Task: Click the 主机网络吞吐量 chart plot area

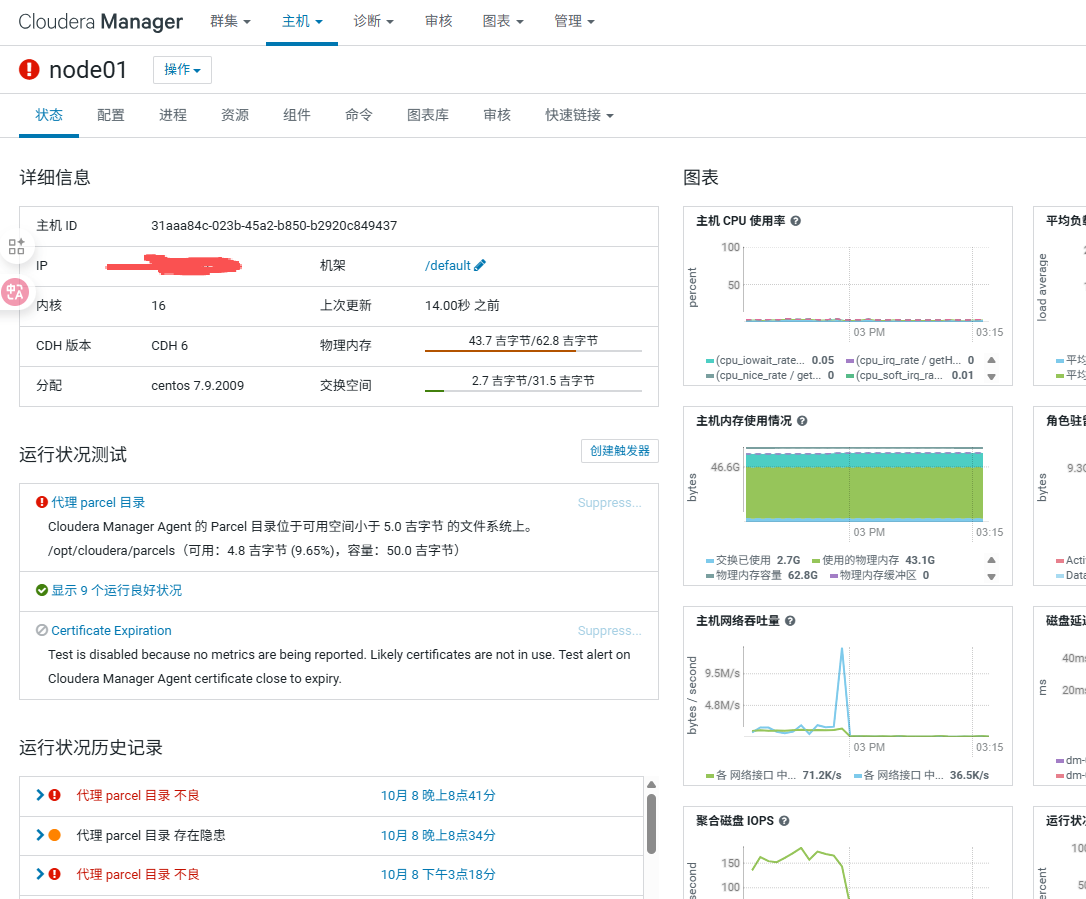Action: pyautogui.click(x=866, y=693)
